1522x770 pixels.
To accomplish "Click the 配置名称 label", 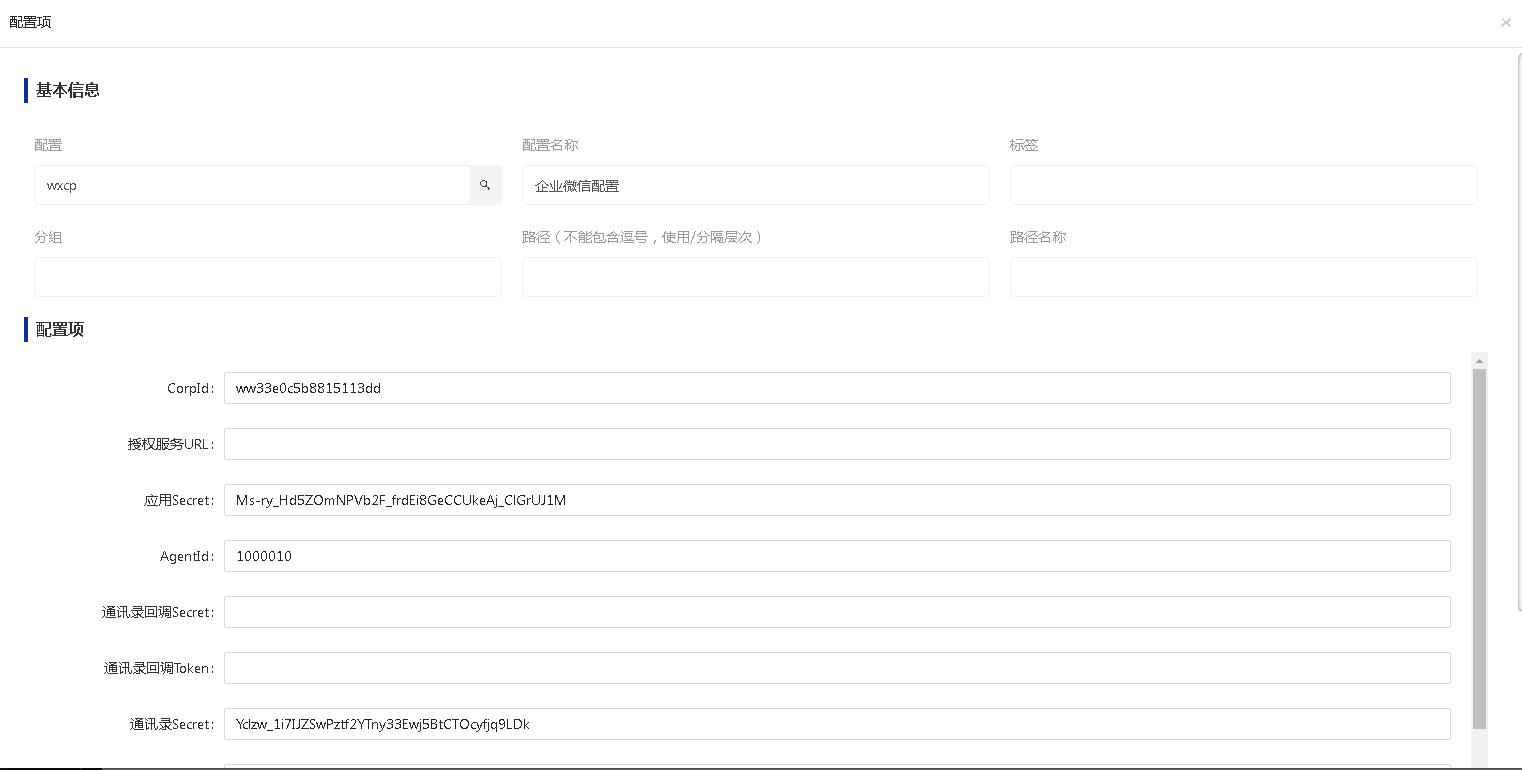I will click(x=550, y=145).
